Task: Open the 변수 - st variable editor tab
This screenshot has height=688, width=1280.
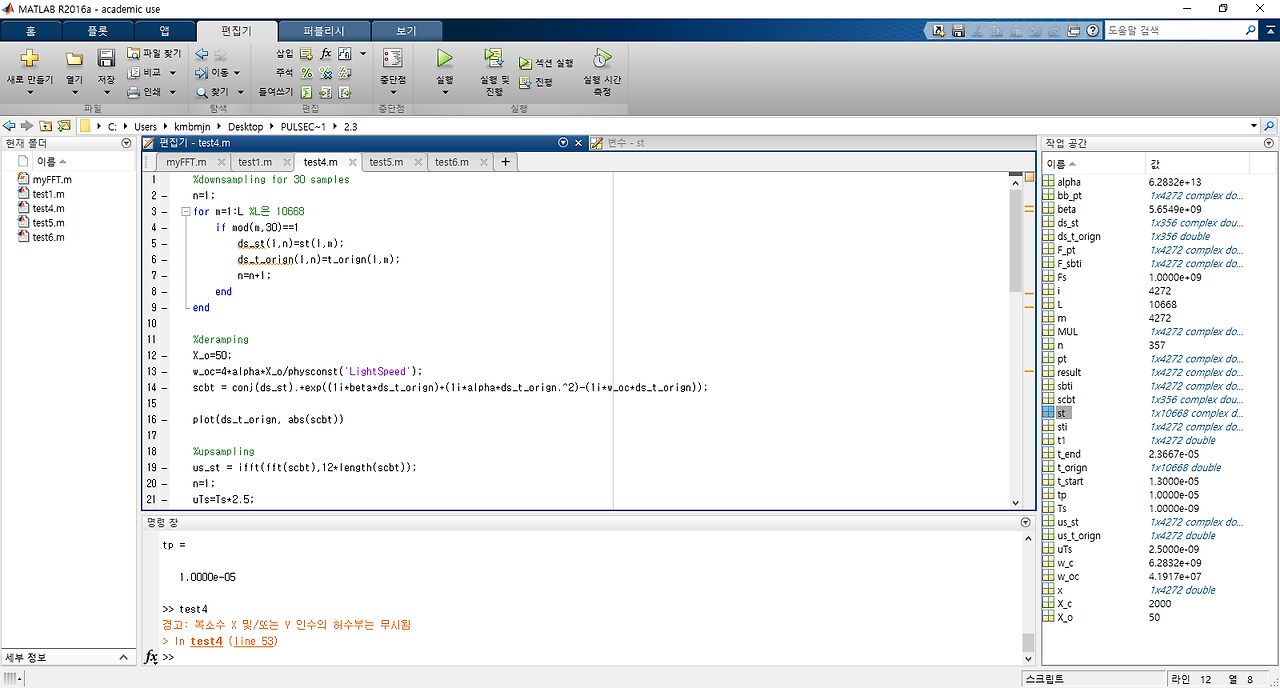Action: pos(625,143)
